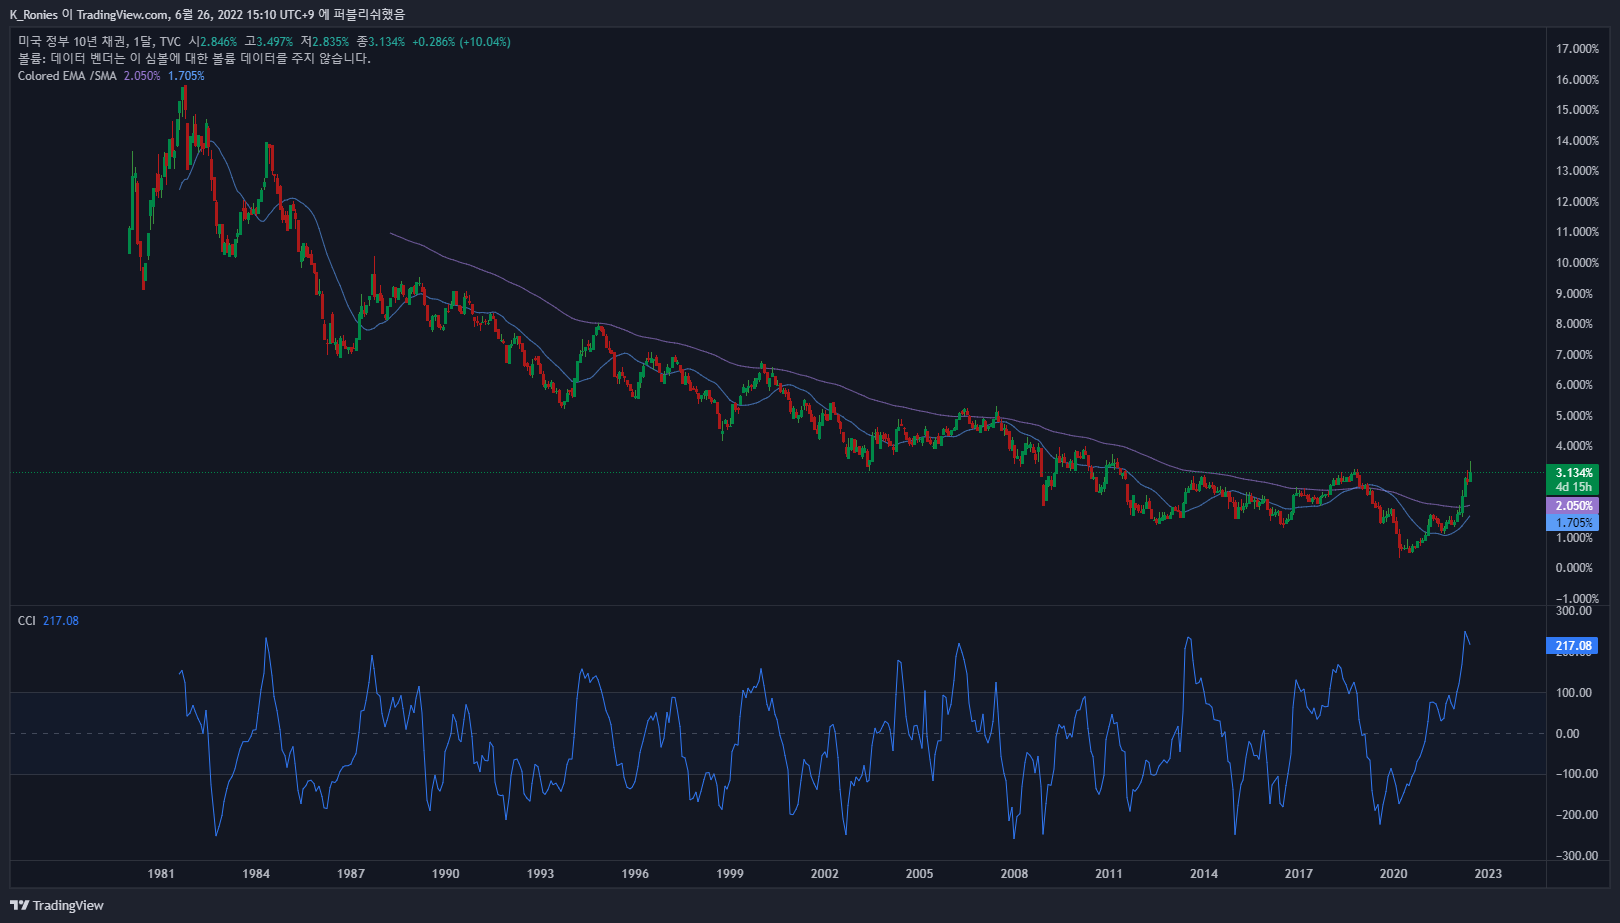Image resolution: width=1620 pixels, height=923 pixels.
Task: Click the purple 2.050% value in the EMA/SMA legend
Action: (142, 76)
